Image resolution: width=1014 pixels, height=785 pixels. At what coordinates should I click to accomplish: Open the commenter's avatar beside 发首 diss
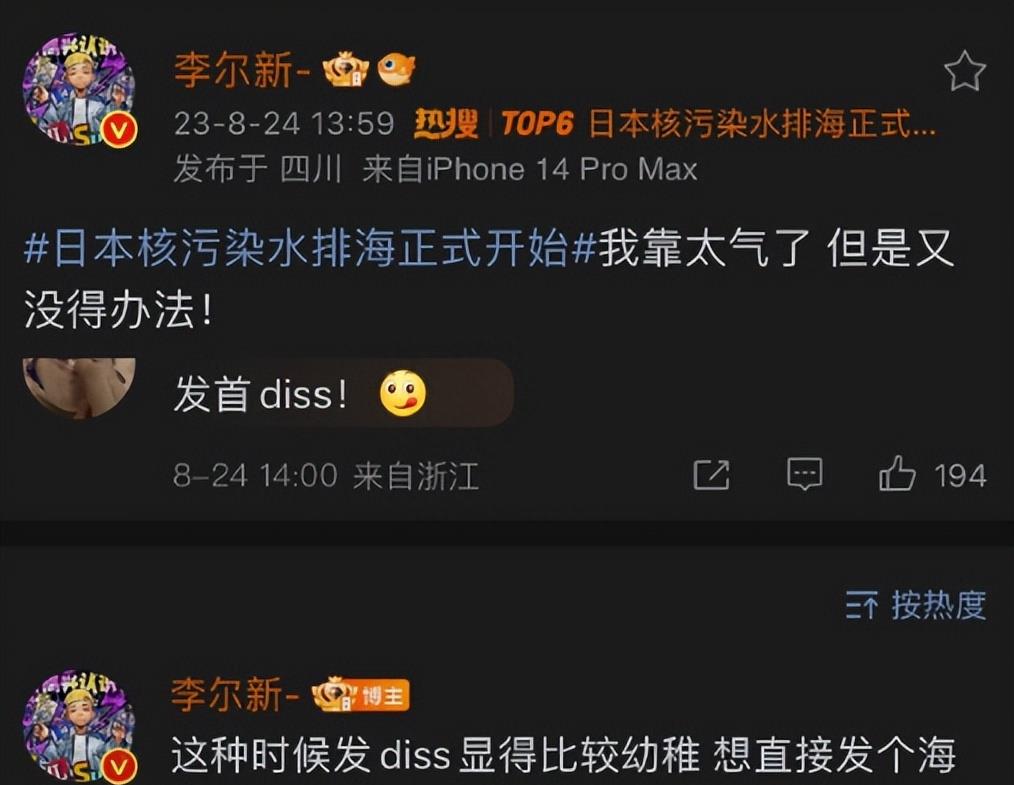pos(79,387)
